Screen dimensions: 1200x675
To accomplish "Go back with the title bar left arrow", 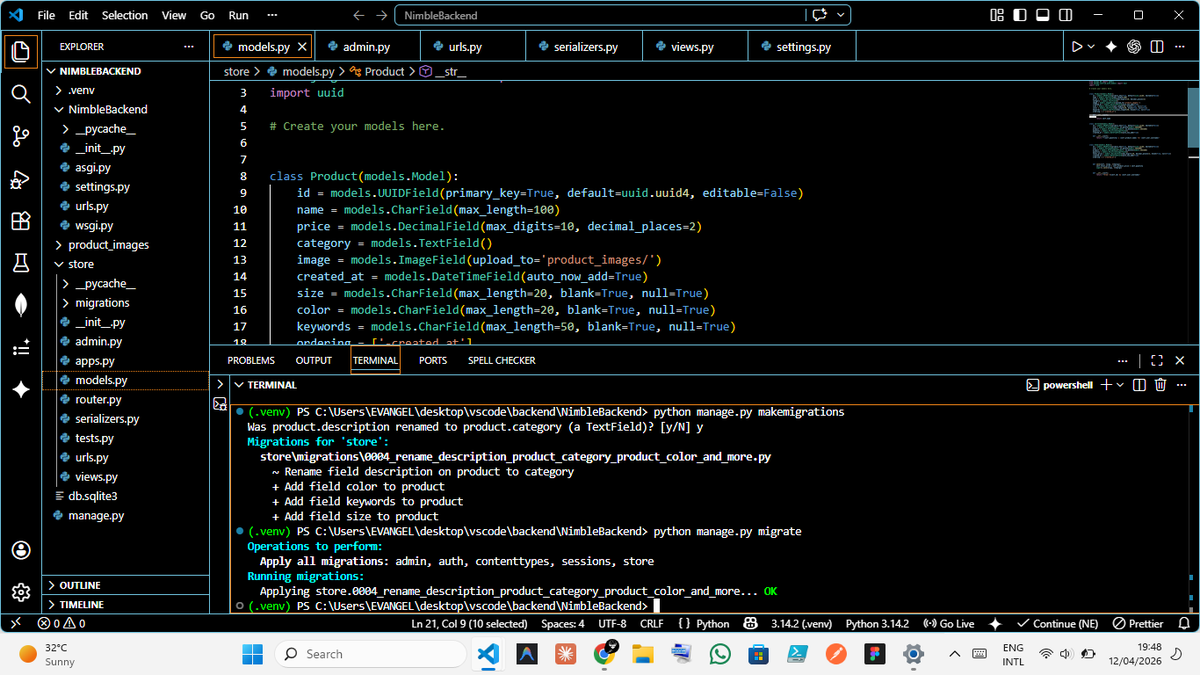I will 360,15.
